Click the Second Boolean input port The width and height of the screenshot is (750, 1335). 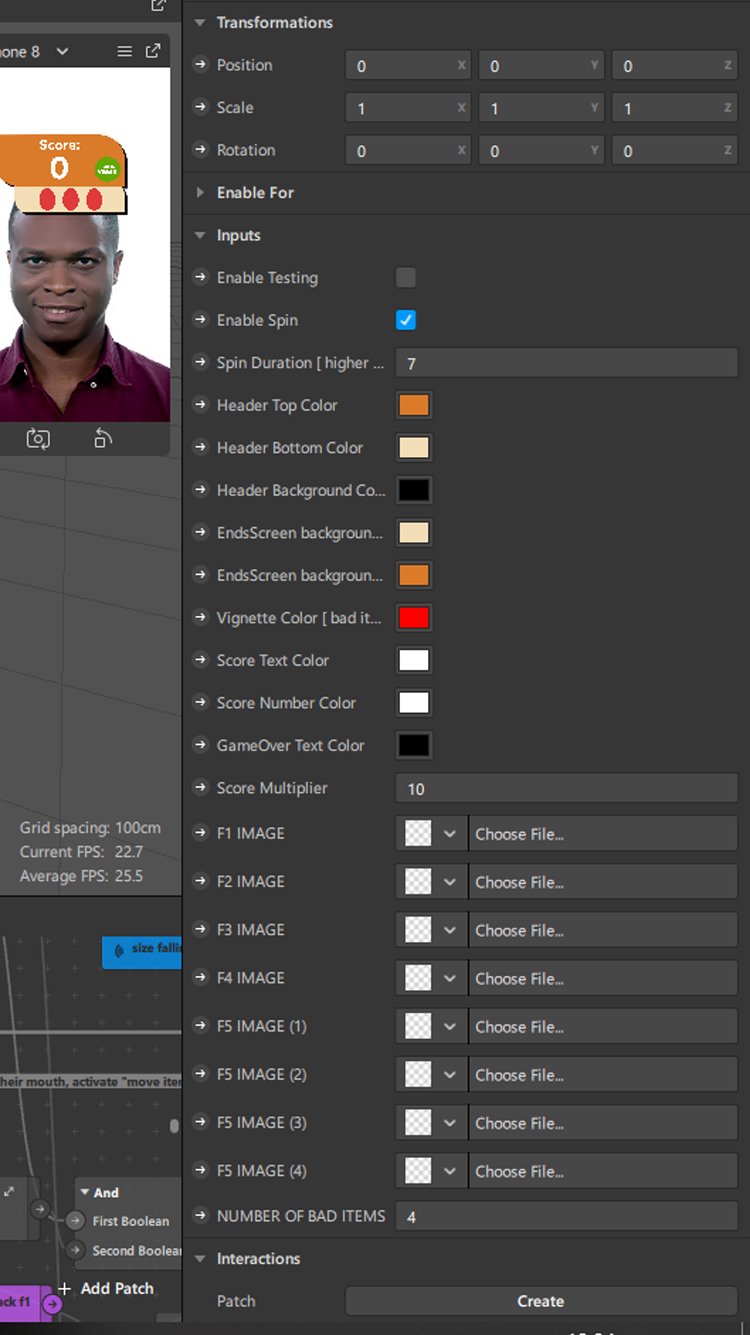(75, 1250)
